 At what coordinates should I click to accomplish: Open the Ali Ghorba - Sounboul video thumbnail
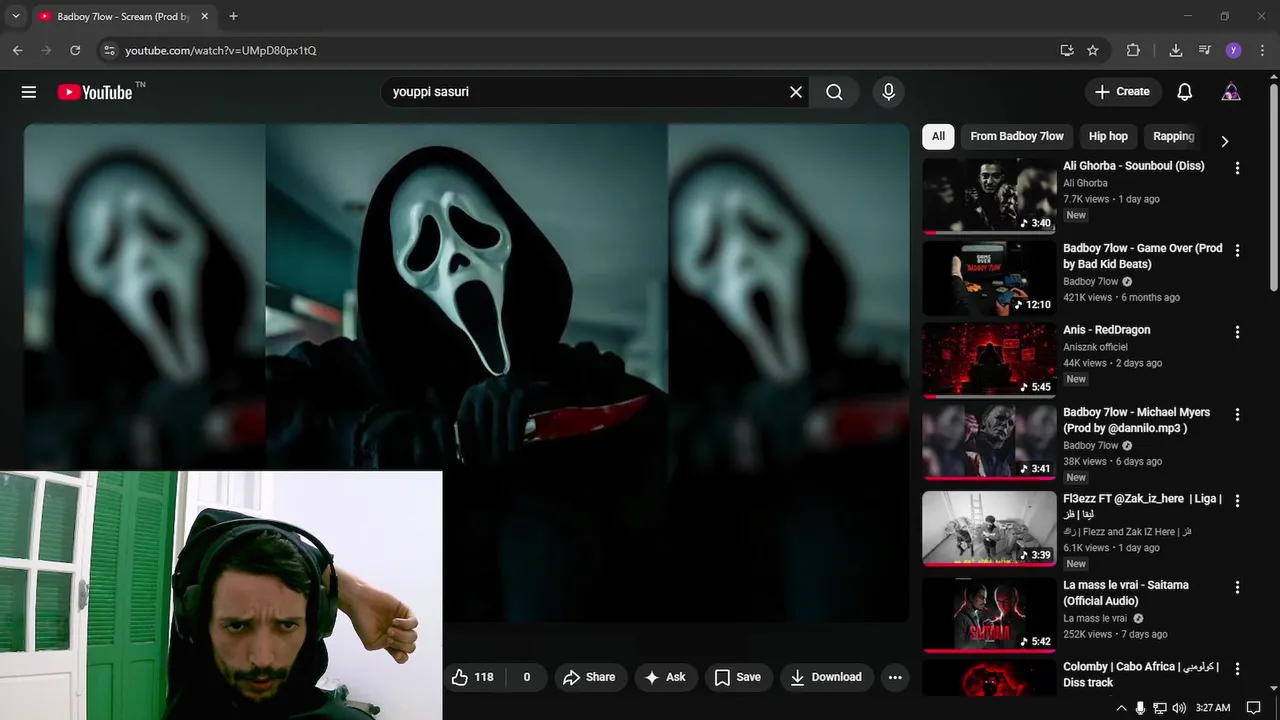click(988, 196)
